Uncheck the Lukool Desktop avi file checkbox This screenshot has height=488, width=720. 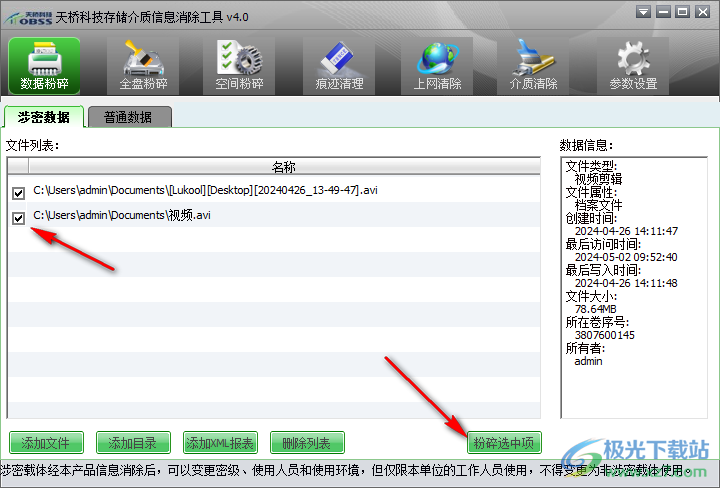pos(18,193)
